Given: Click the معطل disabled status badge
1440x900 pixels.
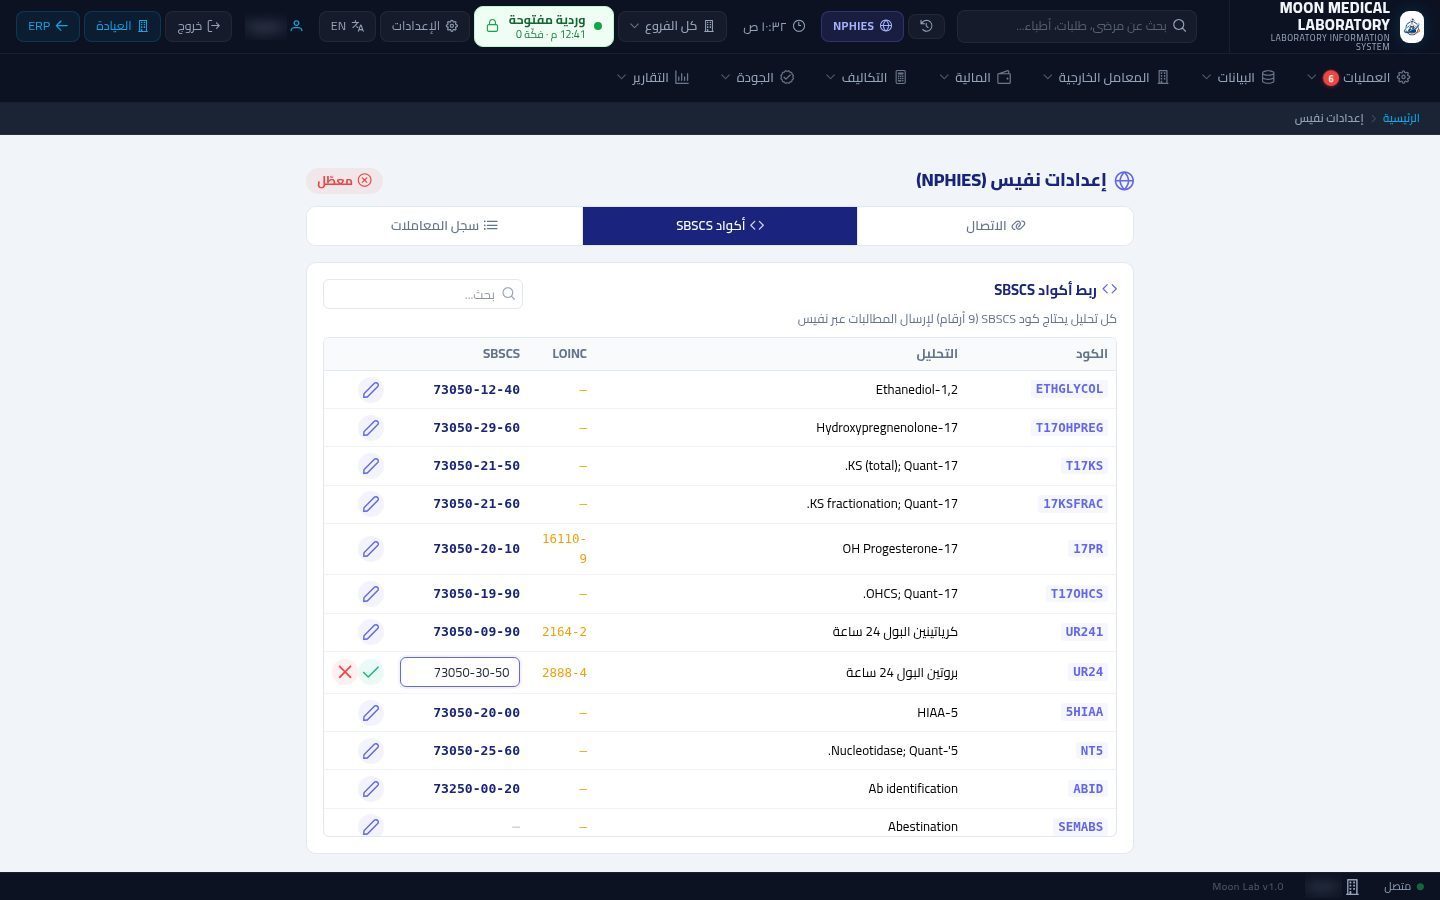Looking at the screenshot, I should tap(344, 181).
